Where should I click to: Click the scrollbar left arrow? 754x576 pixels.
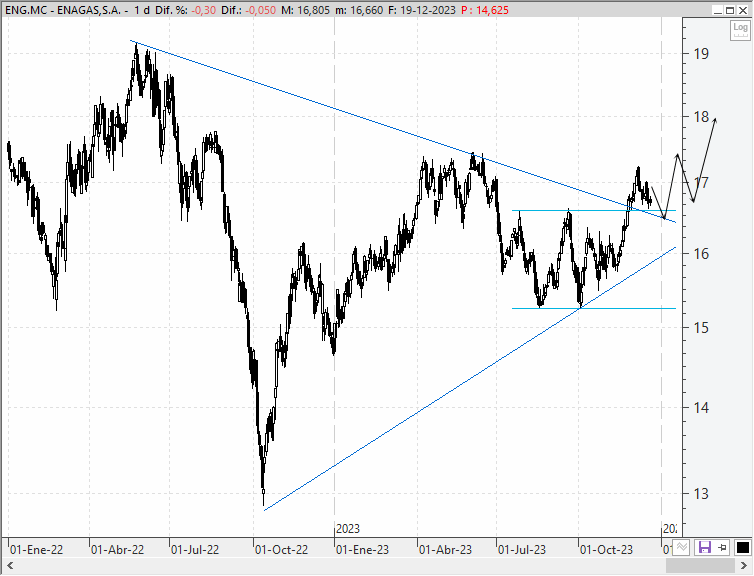pyautogui.click(x=10, y=565)
